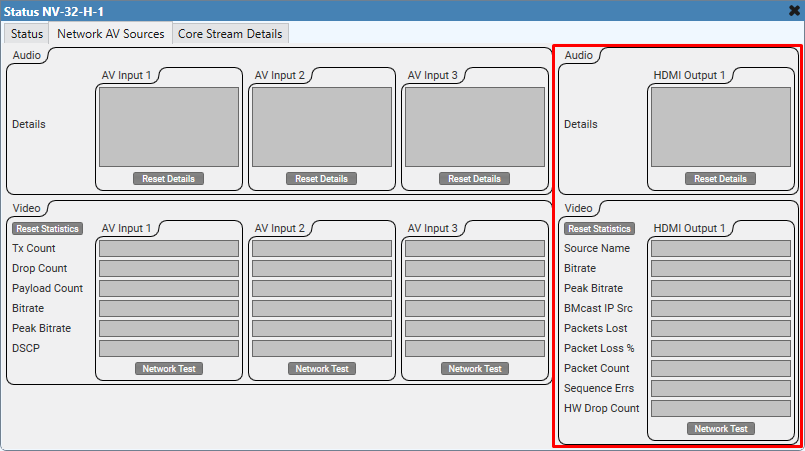Close the Status NV-32-H-1 window

coord(793,10)
